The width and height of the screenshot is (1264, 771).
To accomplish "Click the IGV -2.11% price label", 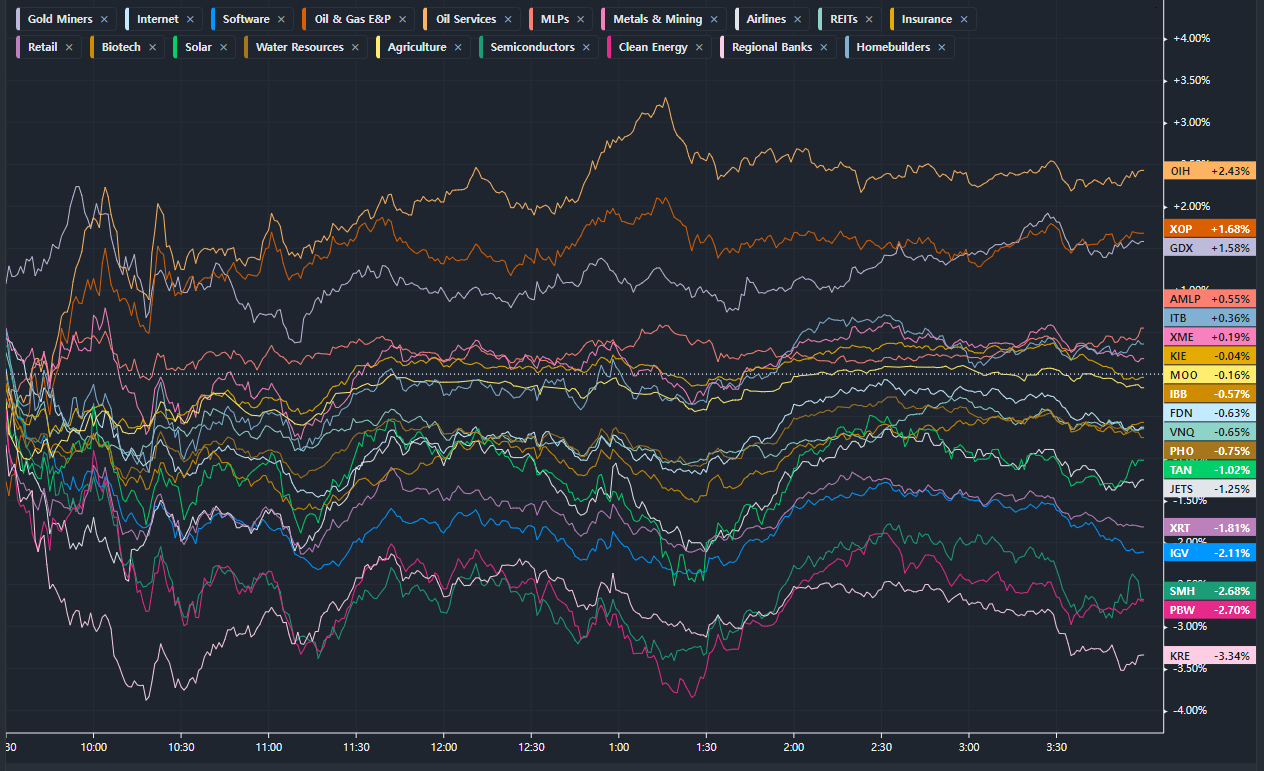I will (1210, 552).
